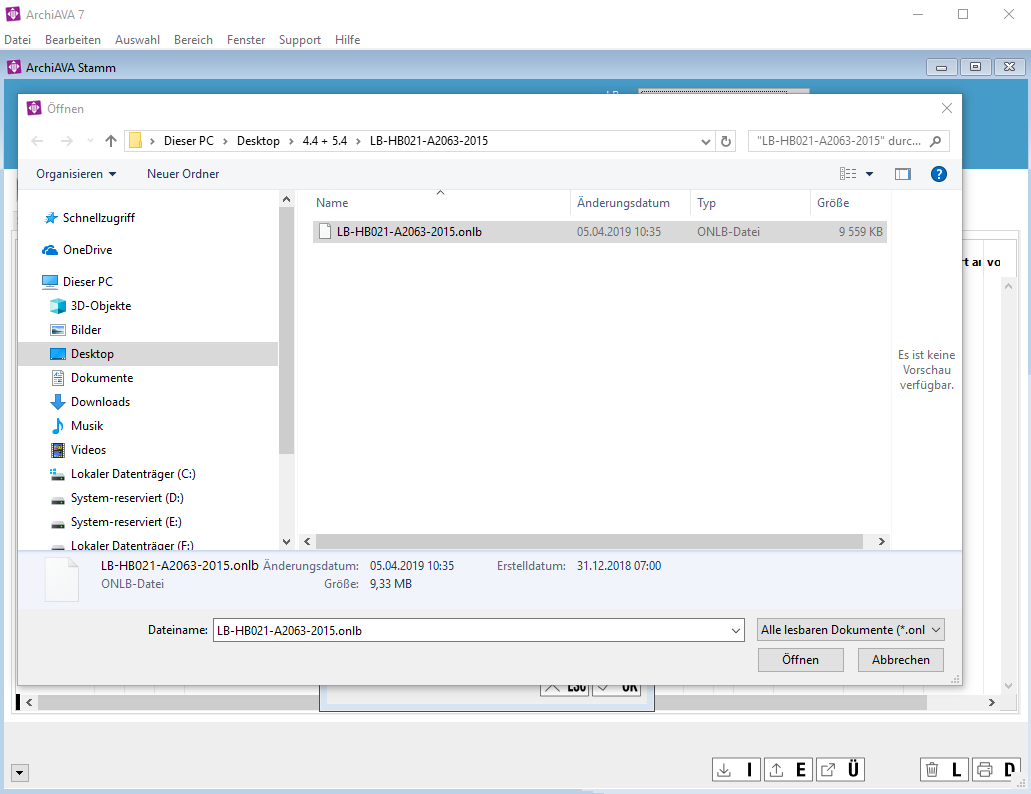The height and width of the screenshot is (794, 1031).
Task: Click the transfer button labeled Ü
Action: coord(840,769)
